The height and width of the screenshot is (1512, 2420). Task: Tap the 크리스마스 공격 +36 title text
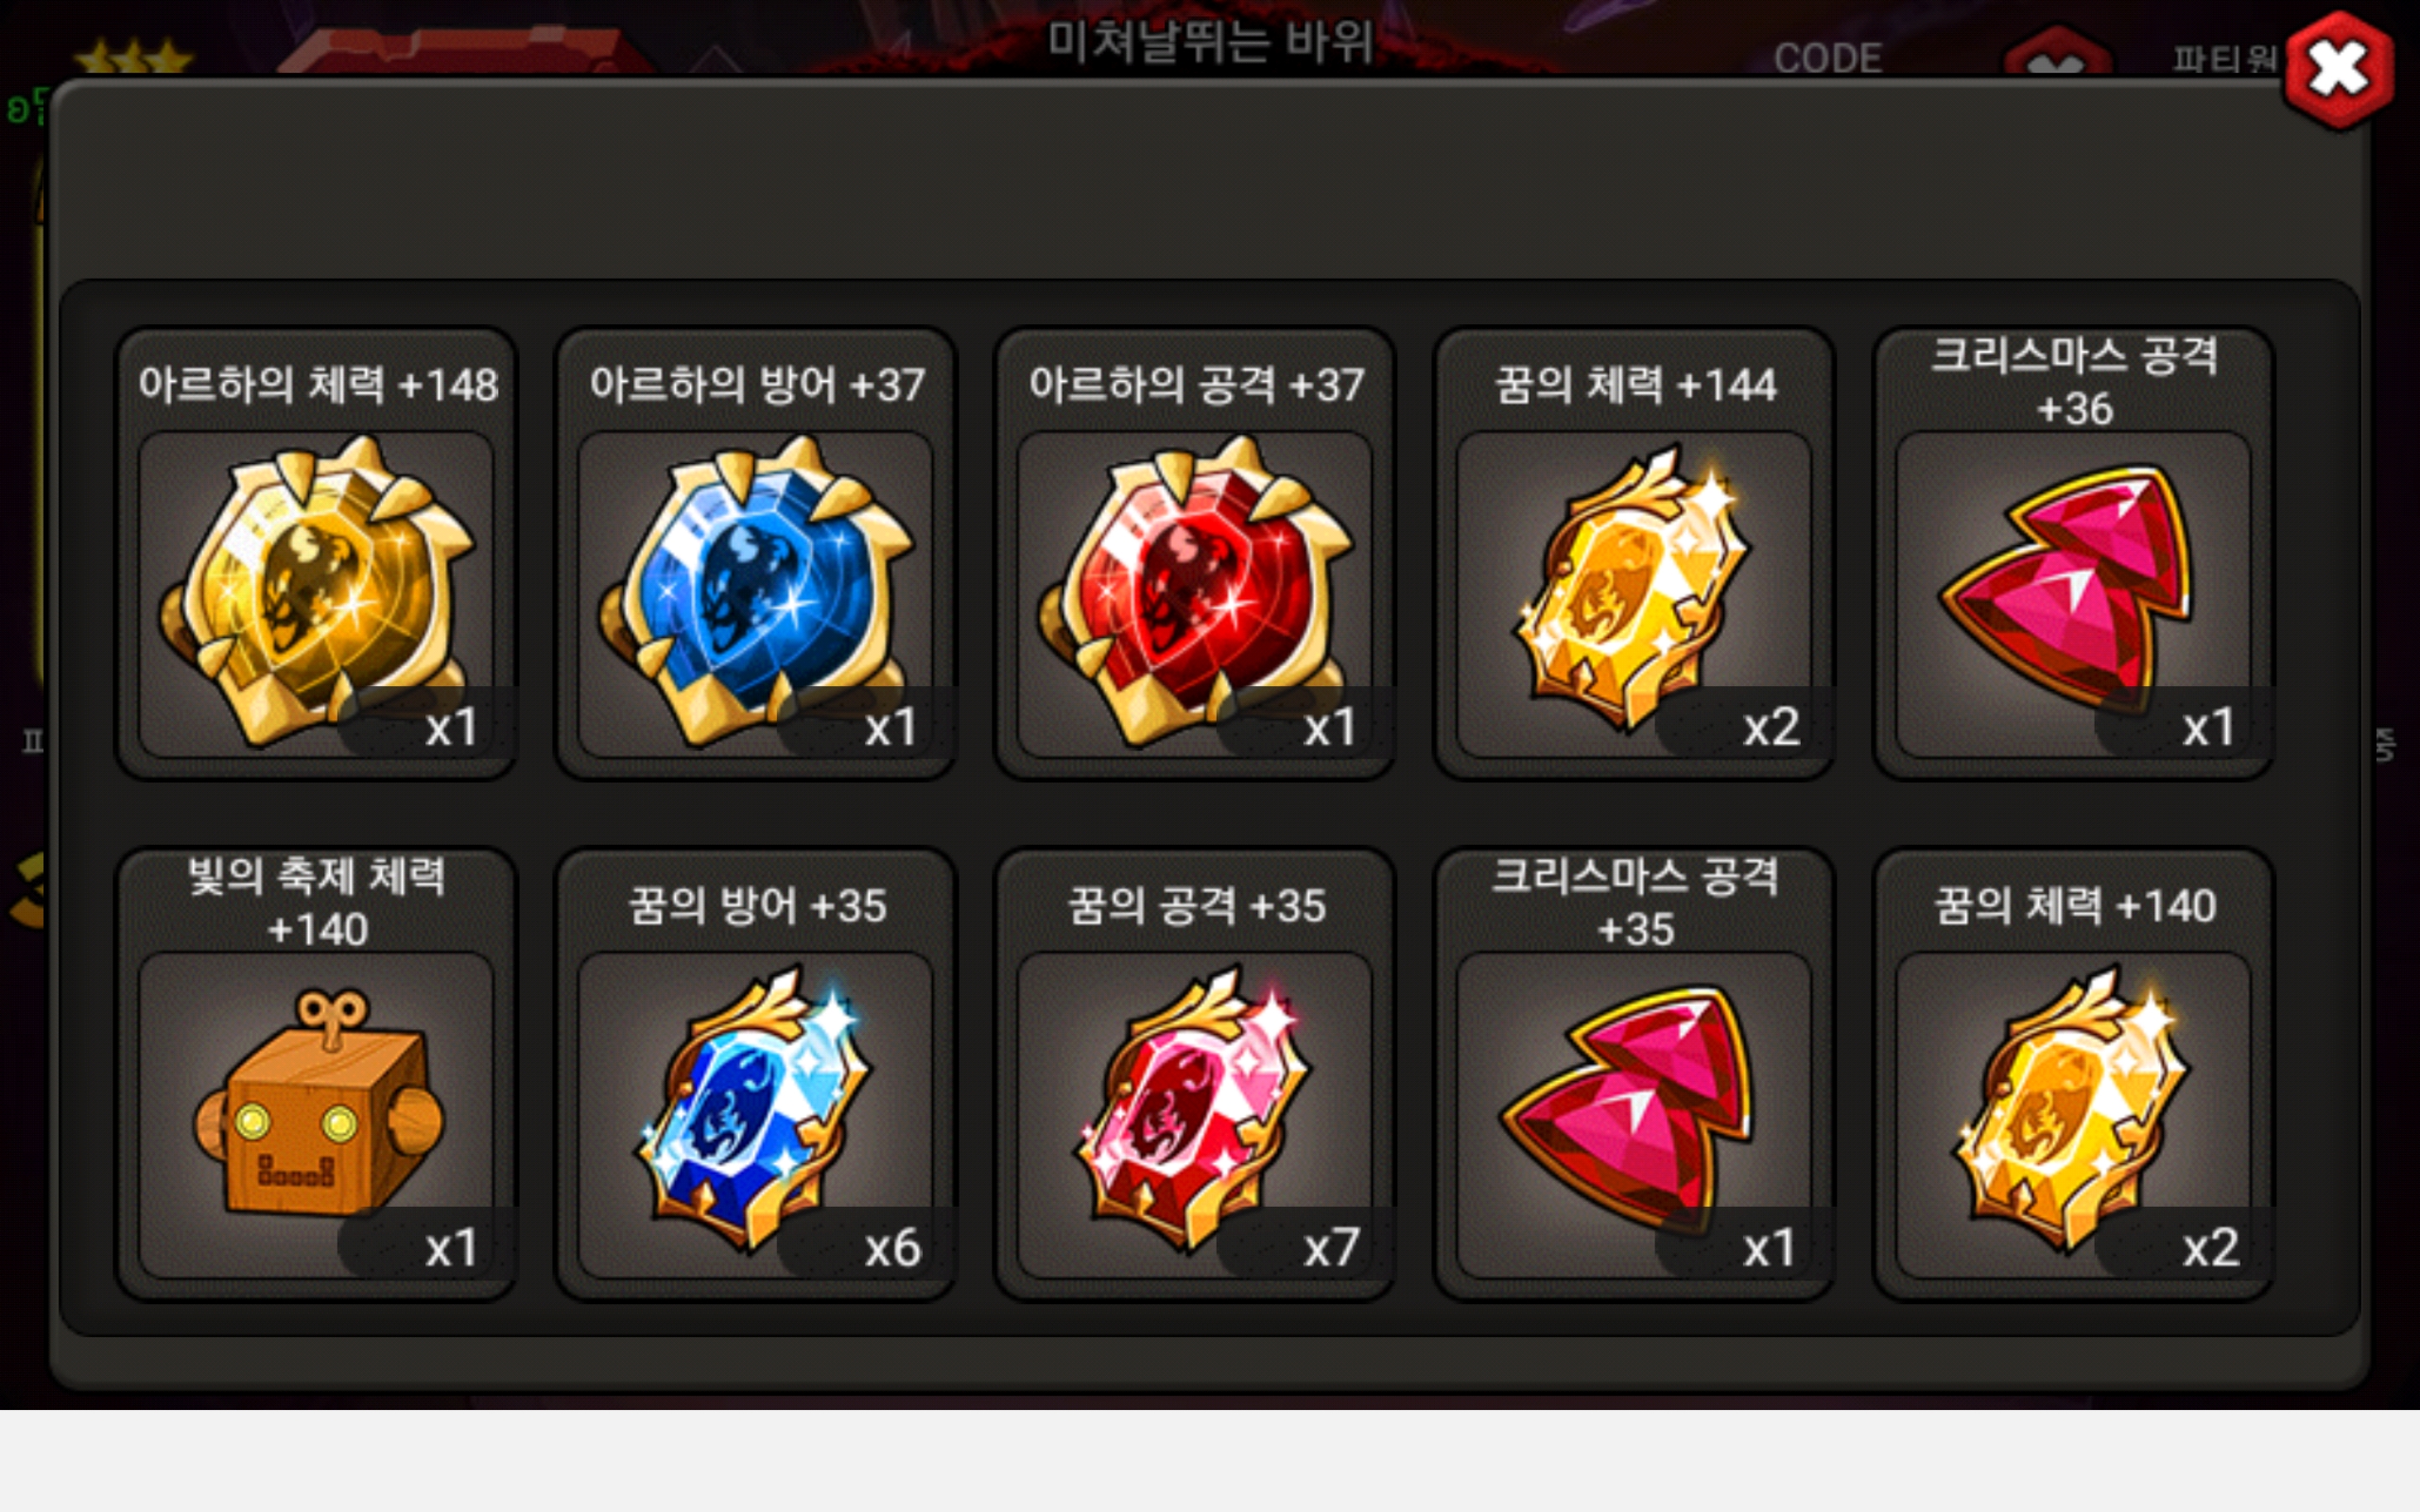(2074, 382)
